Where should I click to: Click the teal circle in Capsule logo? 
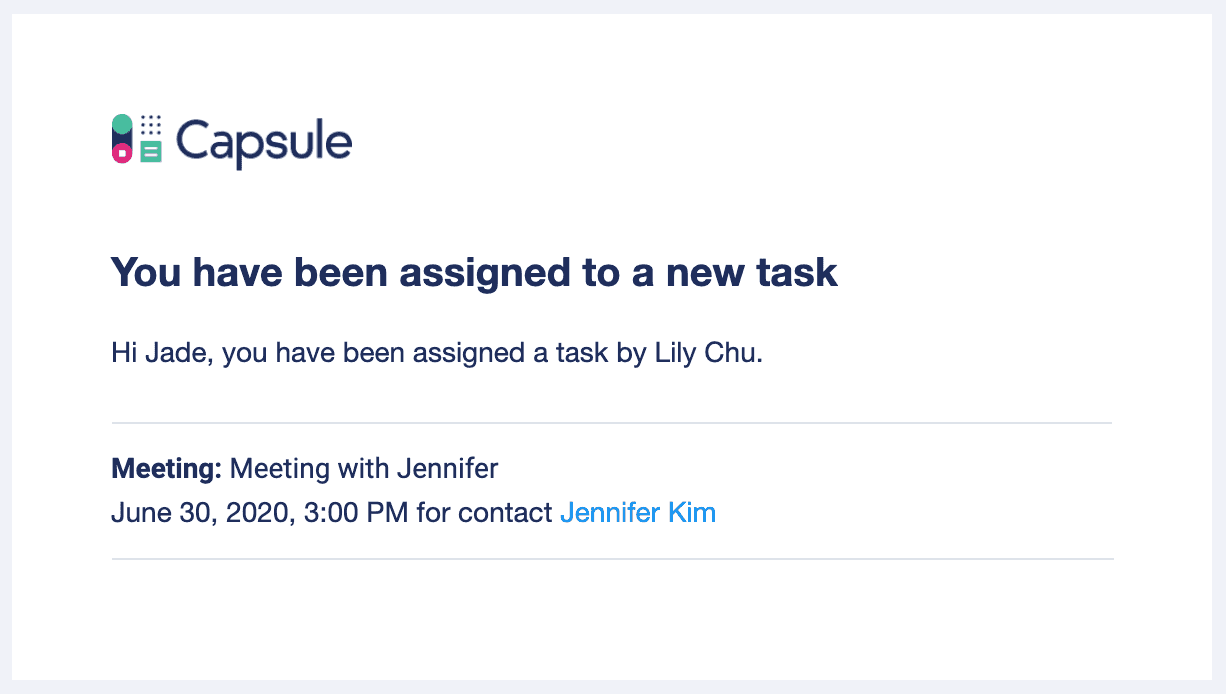122,123
